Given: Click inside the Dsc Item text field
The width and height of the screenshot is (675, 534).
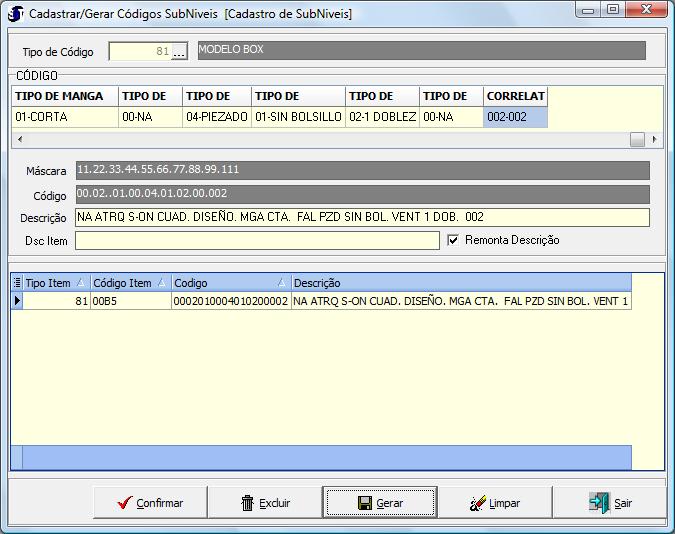Looking at the screenshot, I should pos(257,241).
